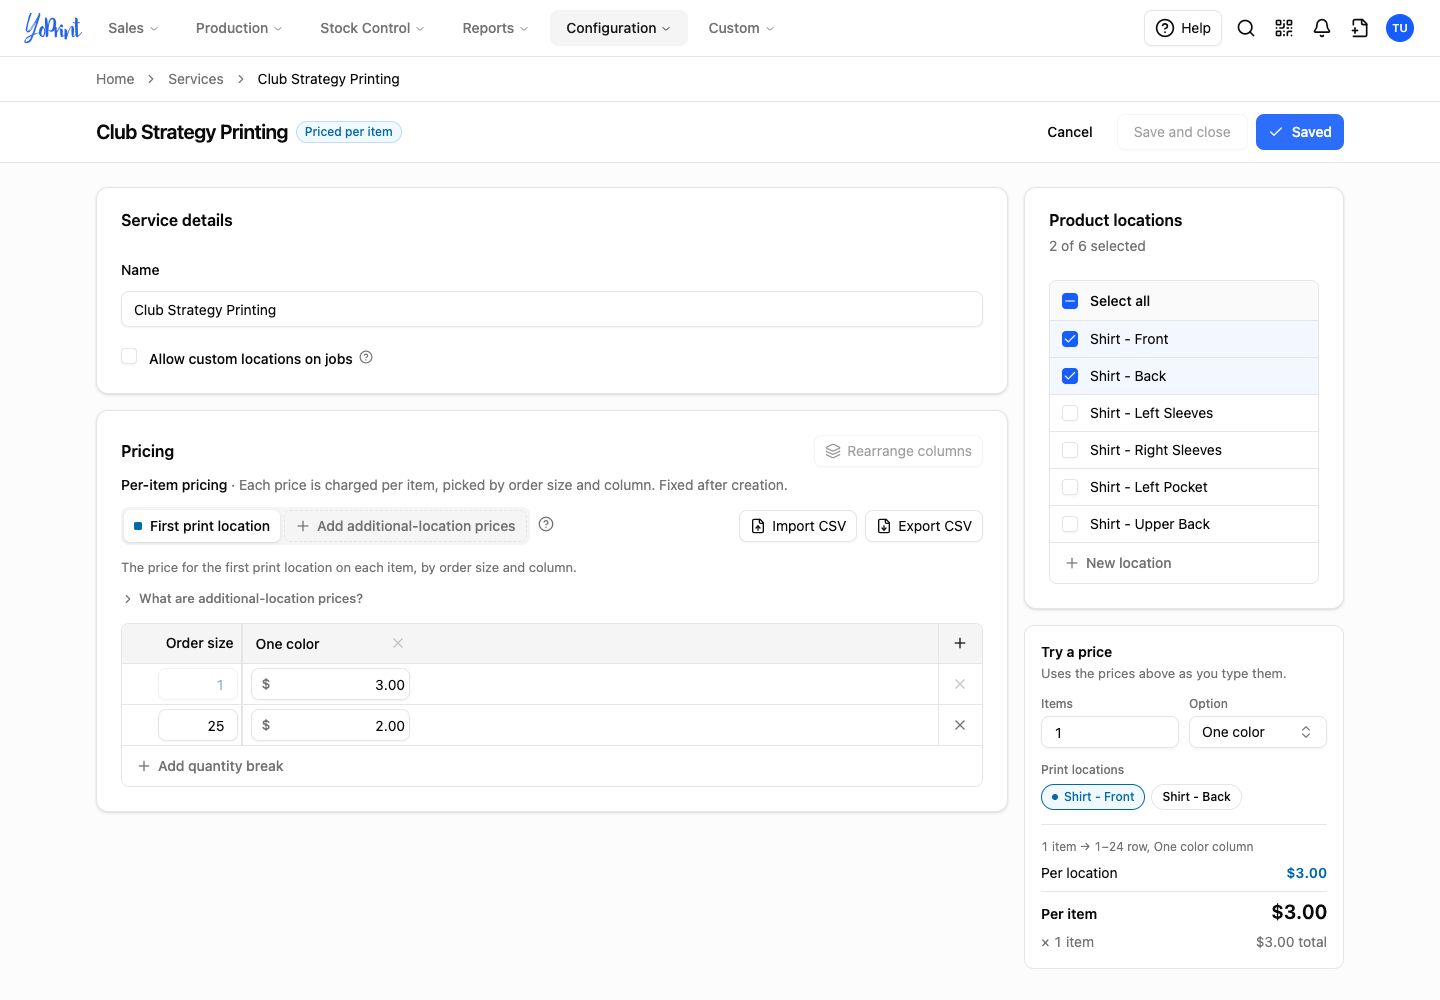Switch to Add additional-location prices tab

tap(406, 526)
